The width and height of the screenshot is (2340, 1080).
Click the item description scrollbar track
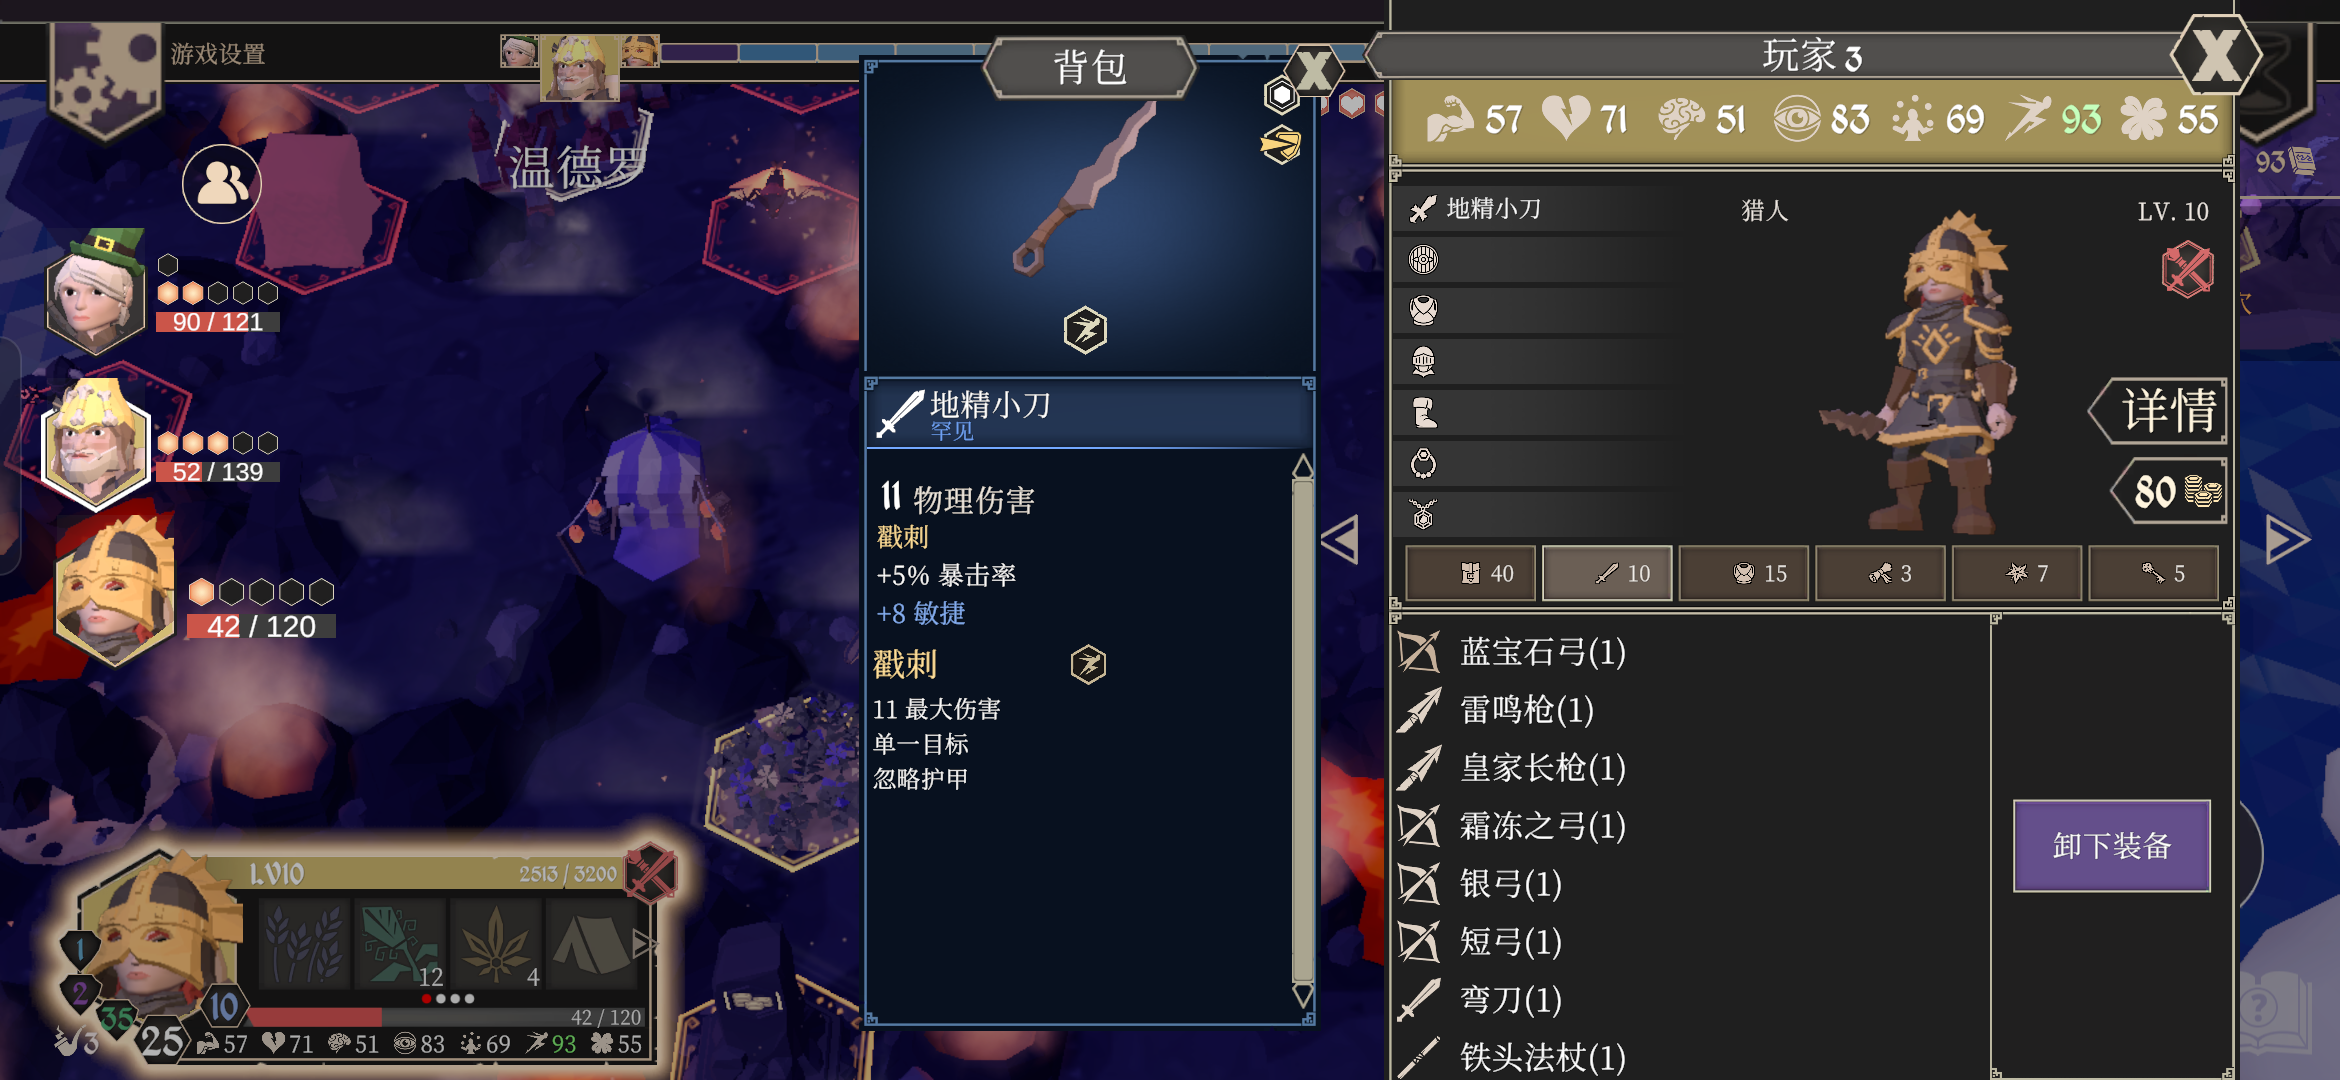point(1303,730)
